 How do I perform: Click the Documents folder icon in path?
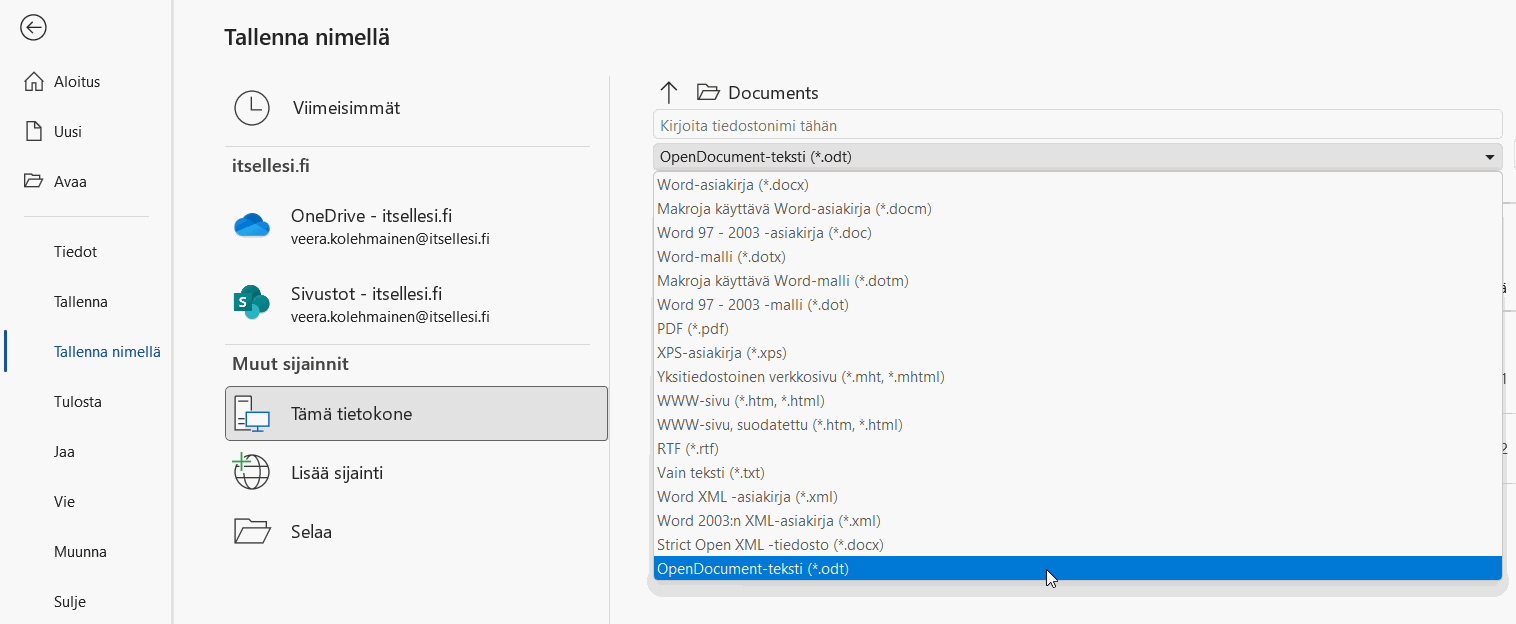pos(709,93)
